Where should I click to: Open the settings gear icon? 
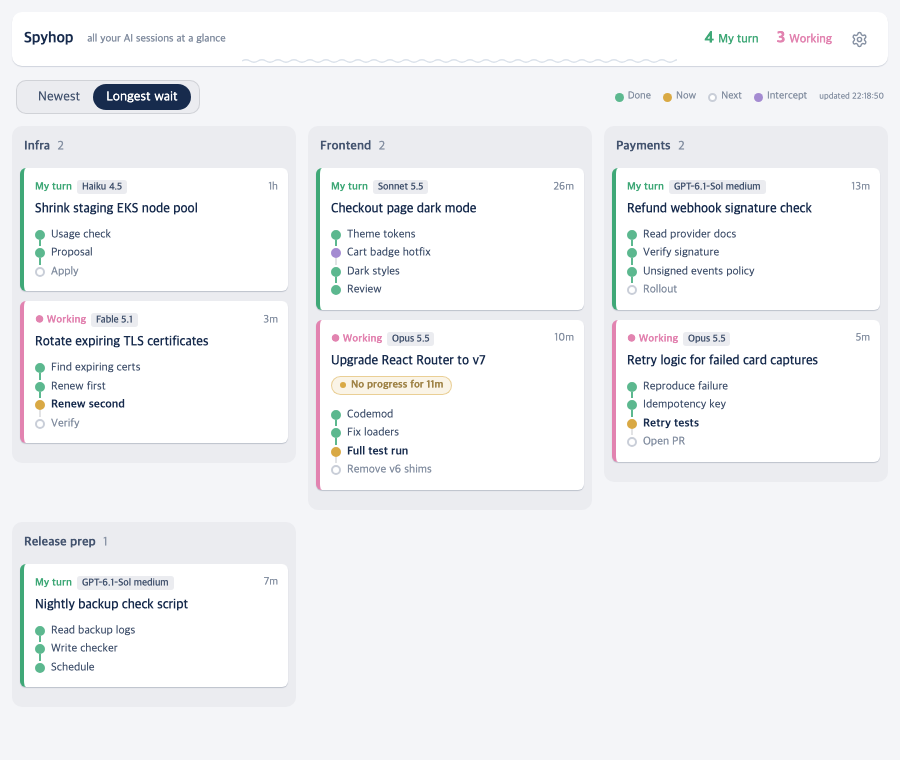(859, 39)
